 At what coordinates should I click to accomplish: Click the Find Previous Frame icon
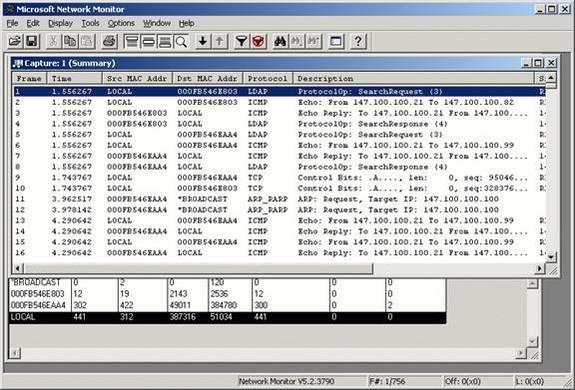pos(314,41)
